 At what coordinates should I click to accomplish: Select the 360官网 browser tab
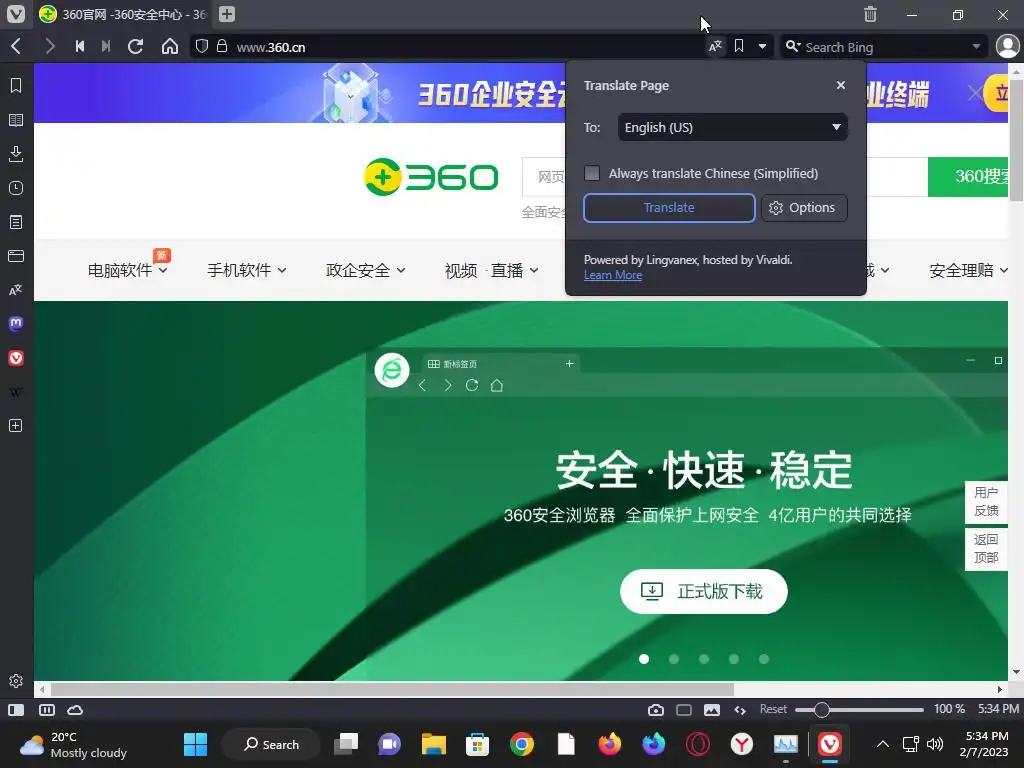click(124, 14)
